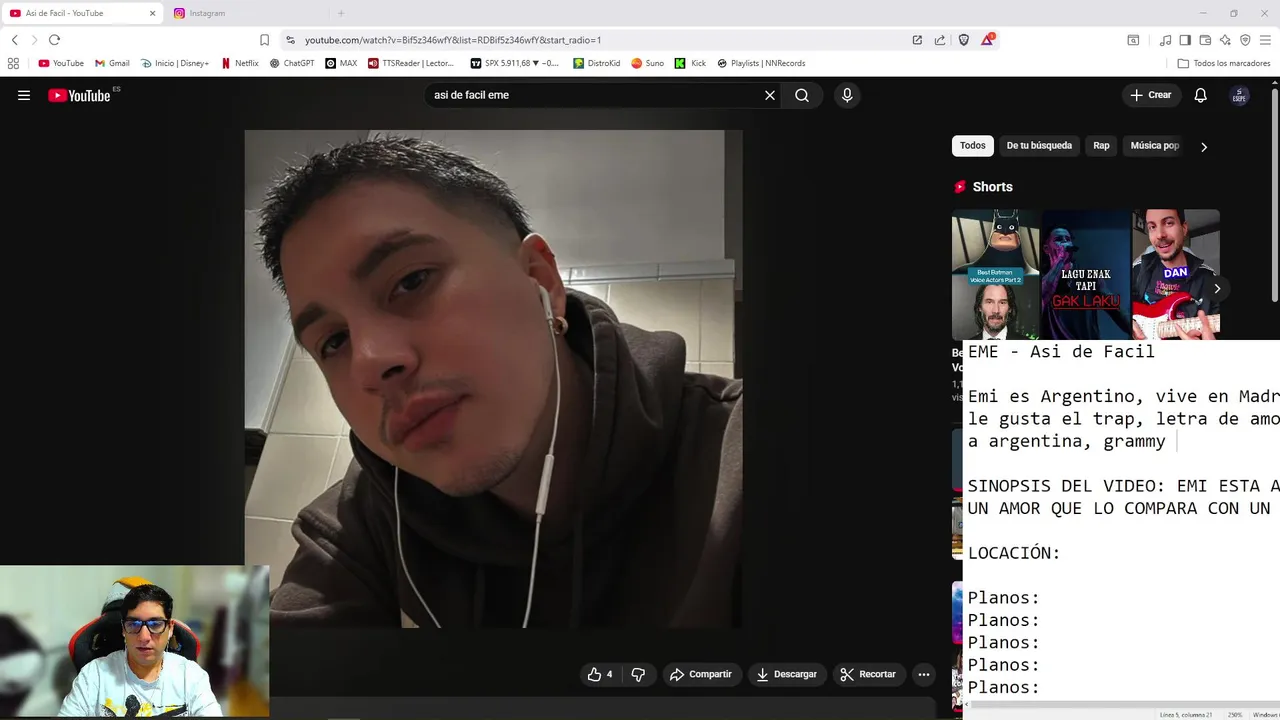Image resolution: width=1280 pixels, height=720 pixels.
Task: Open YouTube notifications bell
Action: click(x=1201, y=95)
